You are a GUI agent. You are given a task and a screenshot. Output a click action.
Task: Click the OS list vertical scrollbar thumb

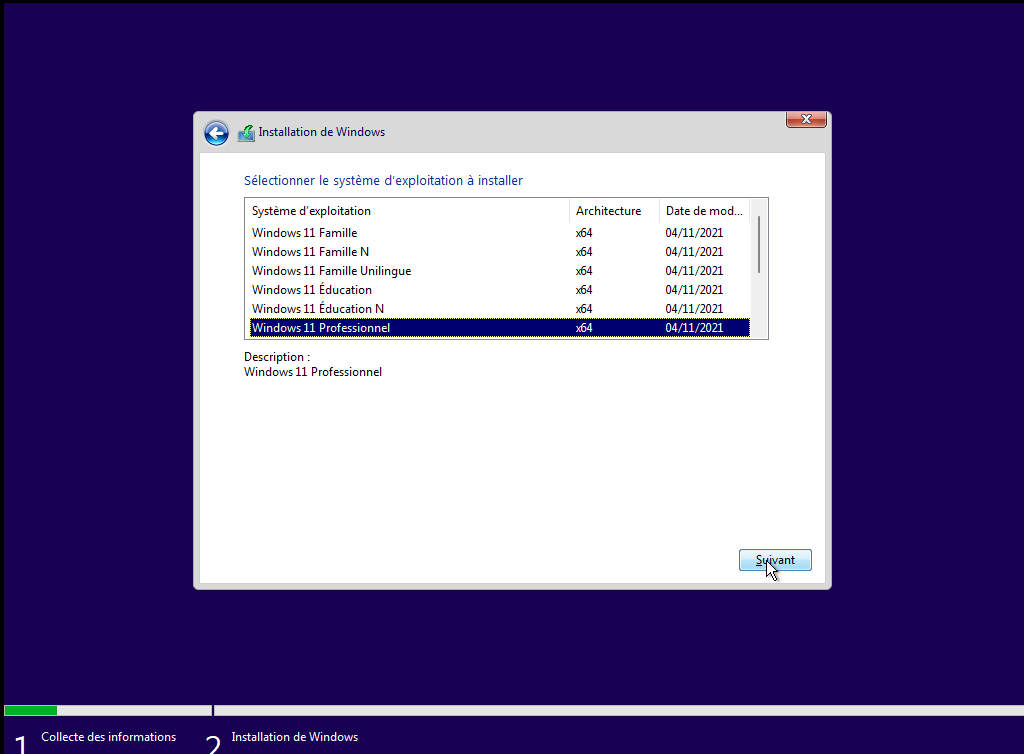759,244
